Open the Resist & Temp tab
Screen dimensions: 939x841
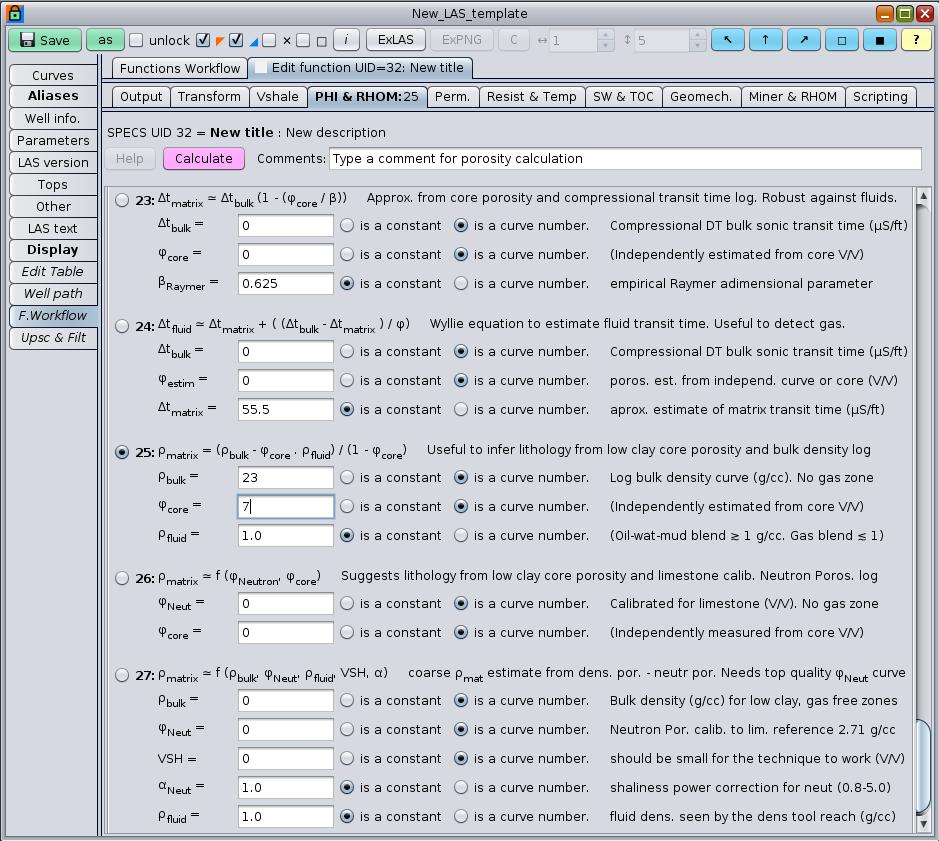(x=532, y=96)
